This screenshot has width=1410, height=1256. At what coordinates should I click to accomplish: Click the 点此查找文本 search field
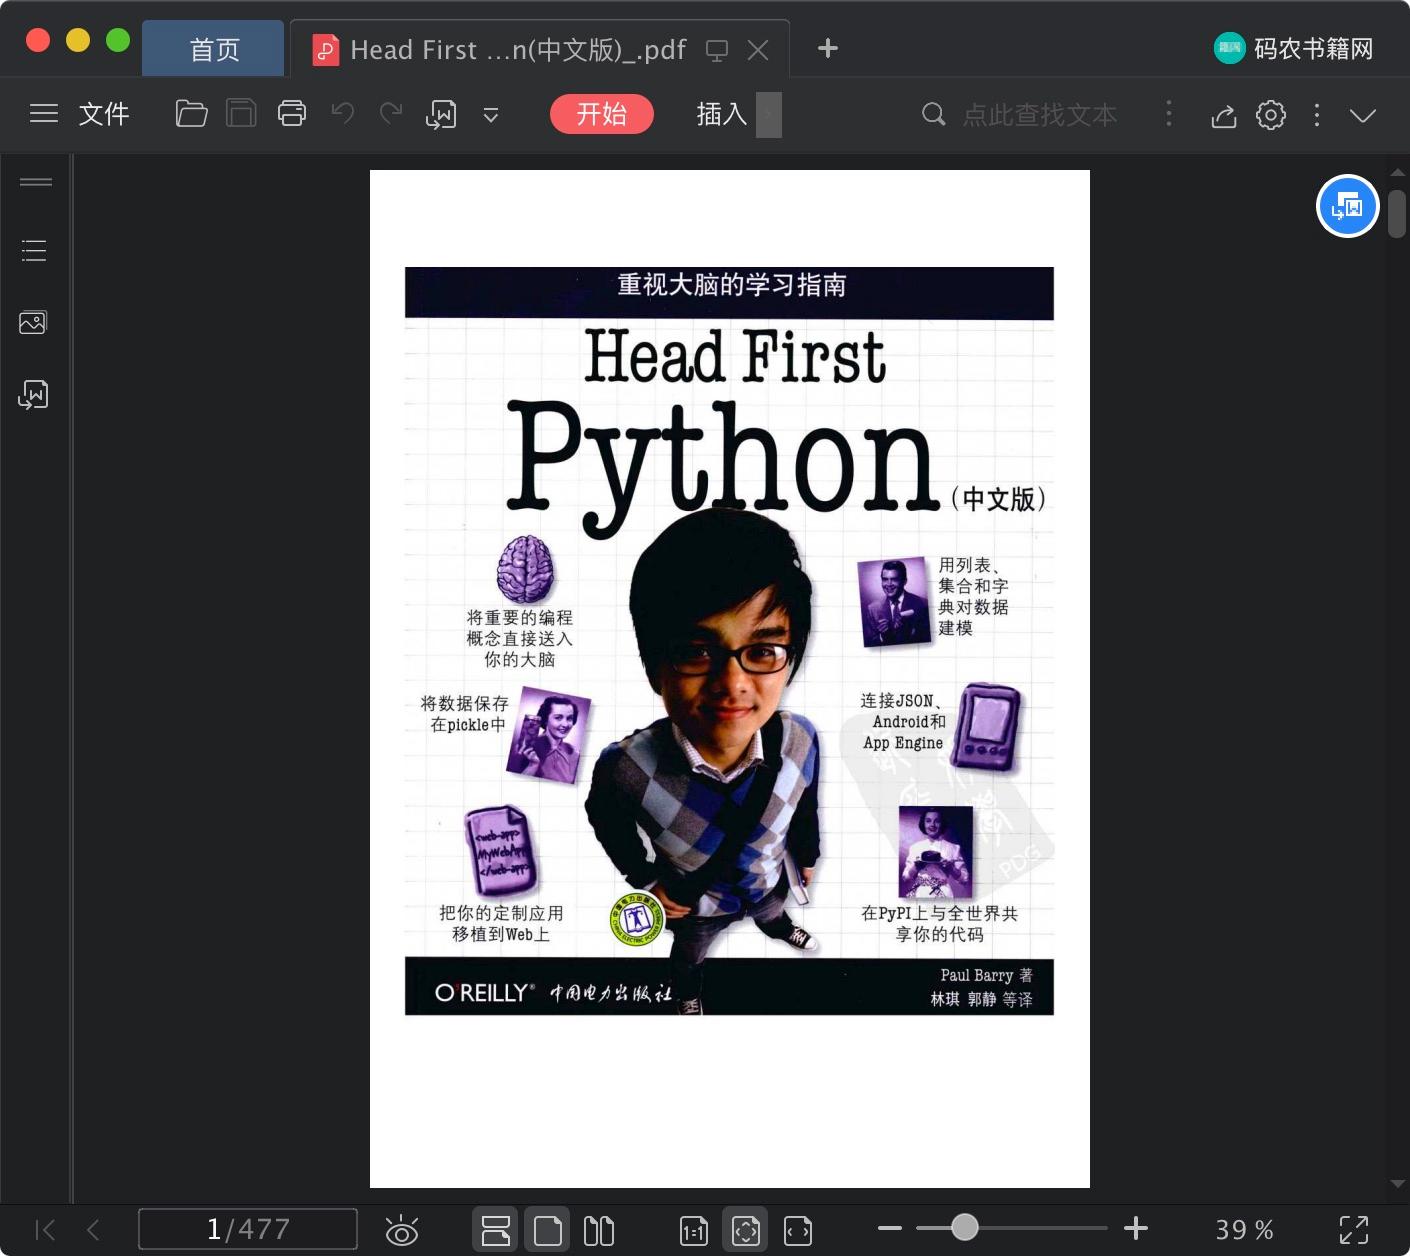tap(1040, 115)
